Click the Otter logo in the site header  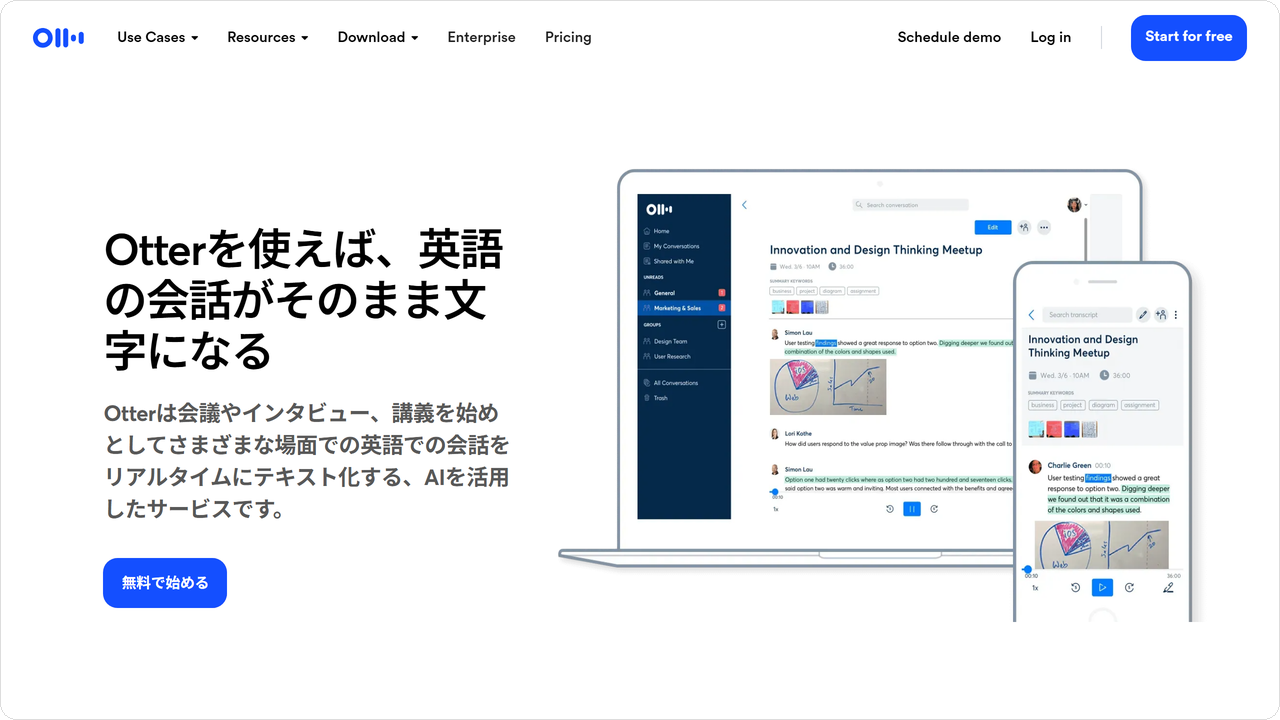tap(58, 38)
